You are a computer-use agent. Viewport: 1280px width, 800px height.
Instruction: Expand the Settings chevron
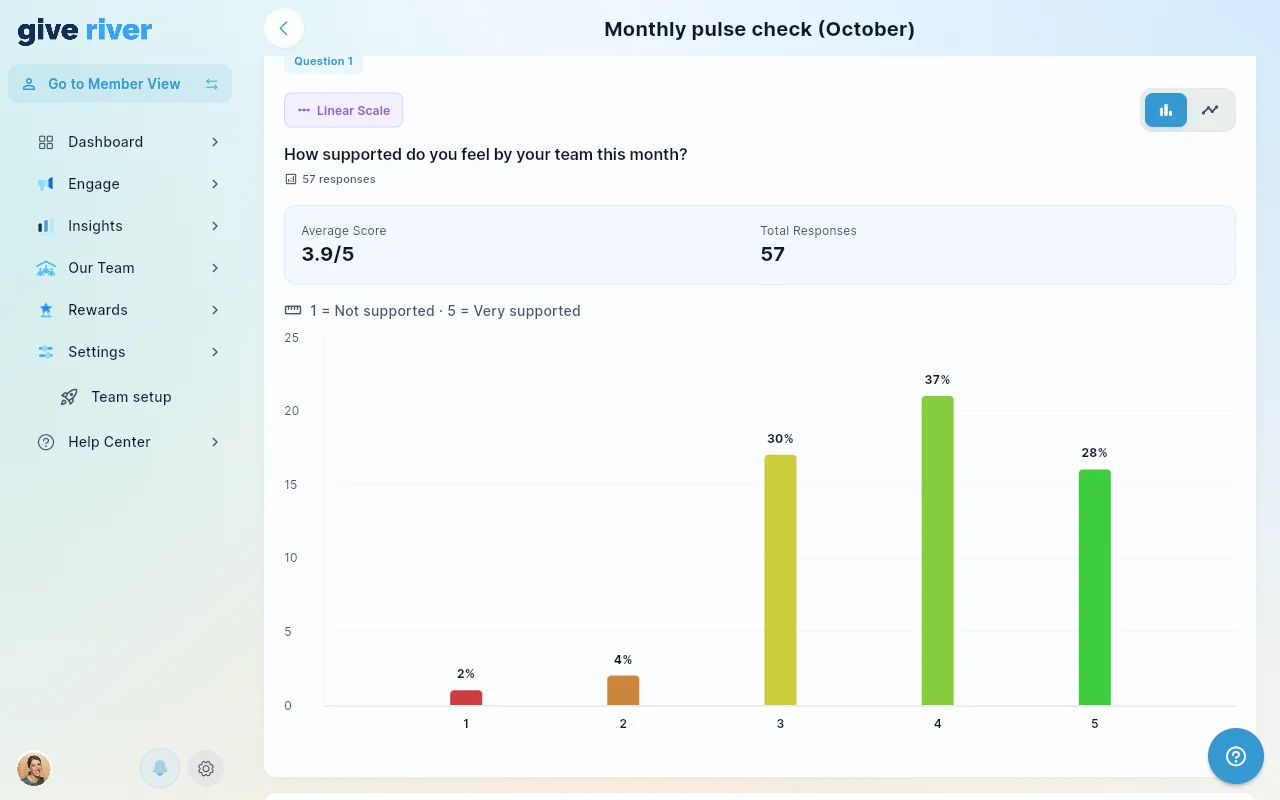(215, 352)
